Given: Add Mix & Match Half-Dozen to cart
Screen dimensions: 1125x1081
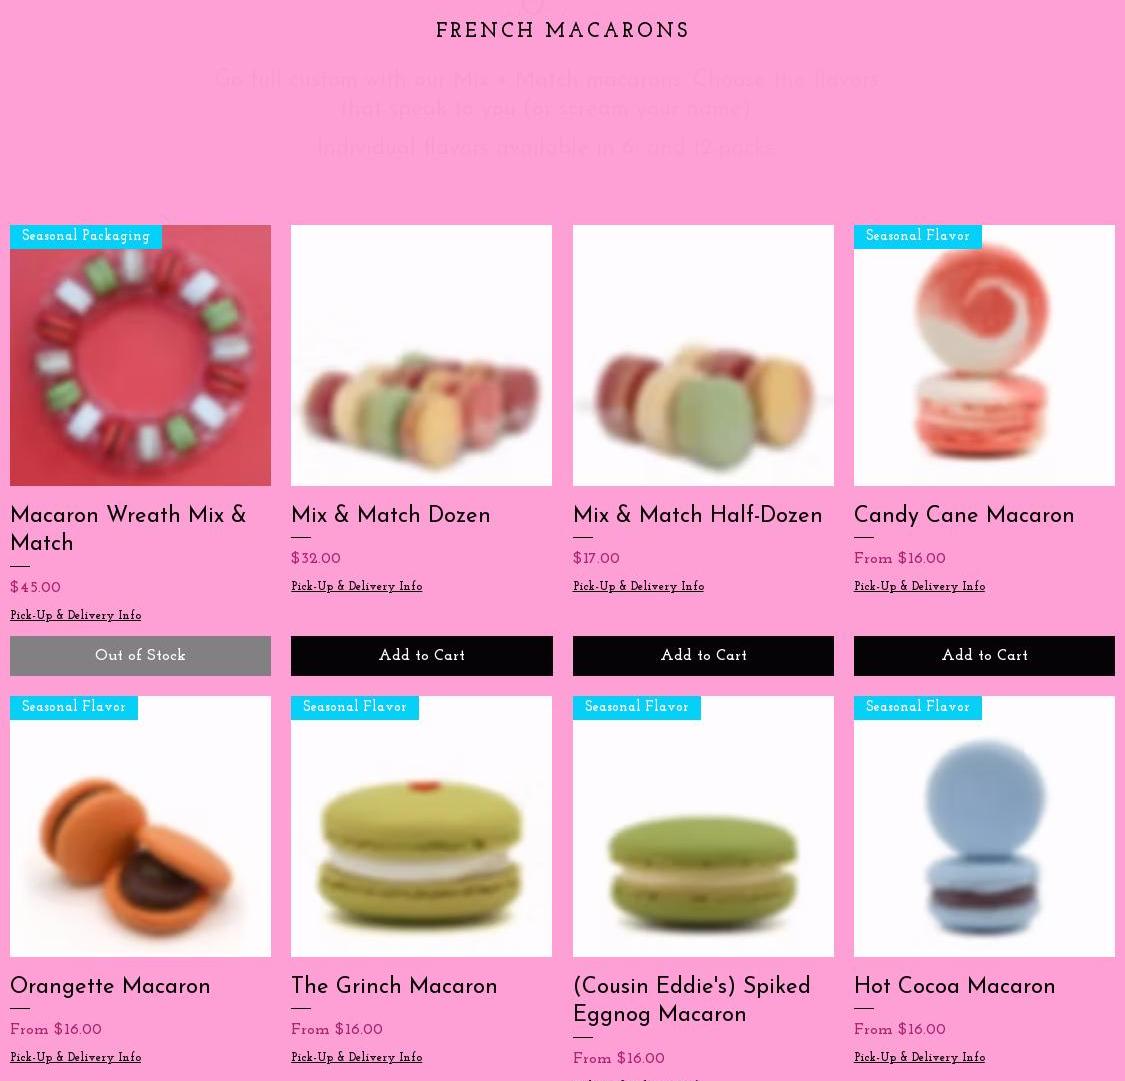Looking at the screenshot, I should [x=703, y=656].
